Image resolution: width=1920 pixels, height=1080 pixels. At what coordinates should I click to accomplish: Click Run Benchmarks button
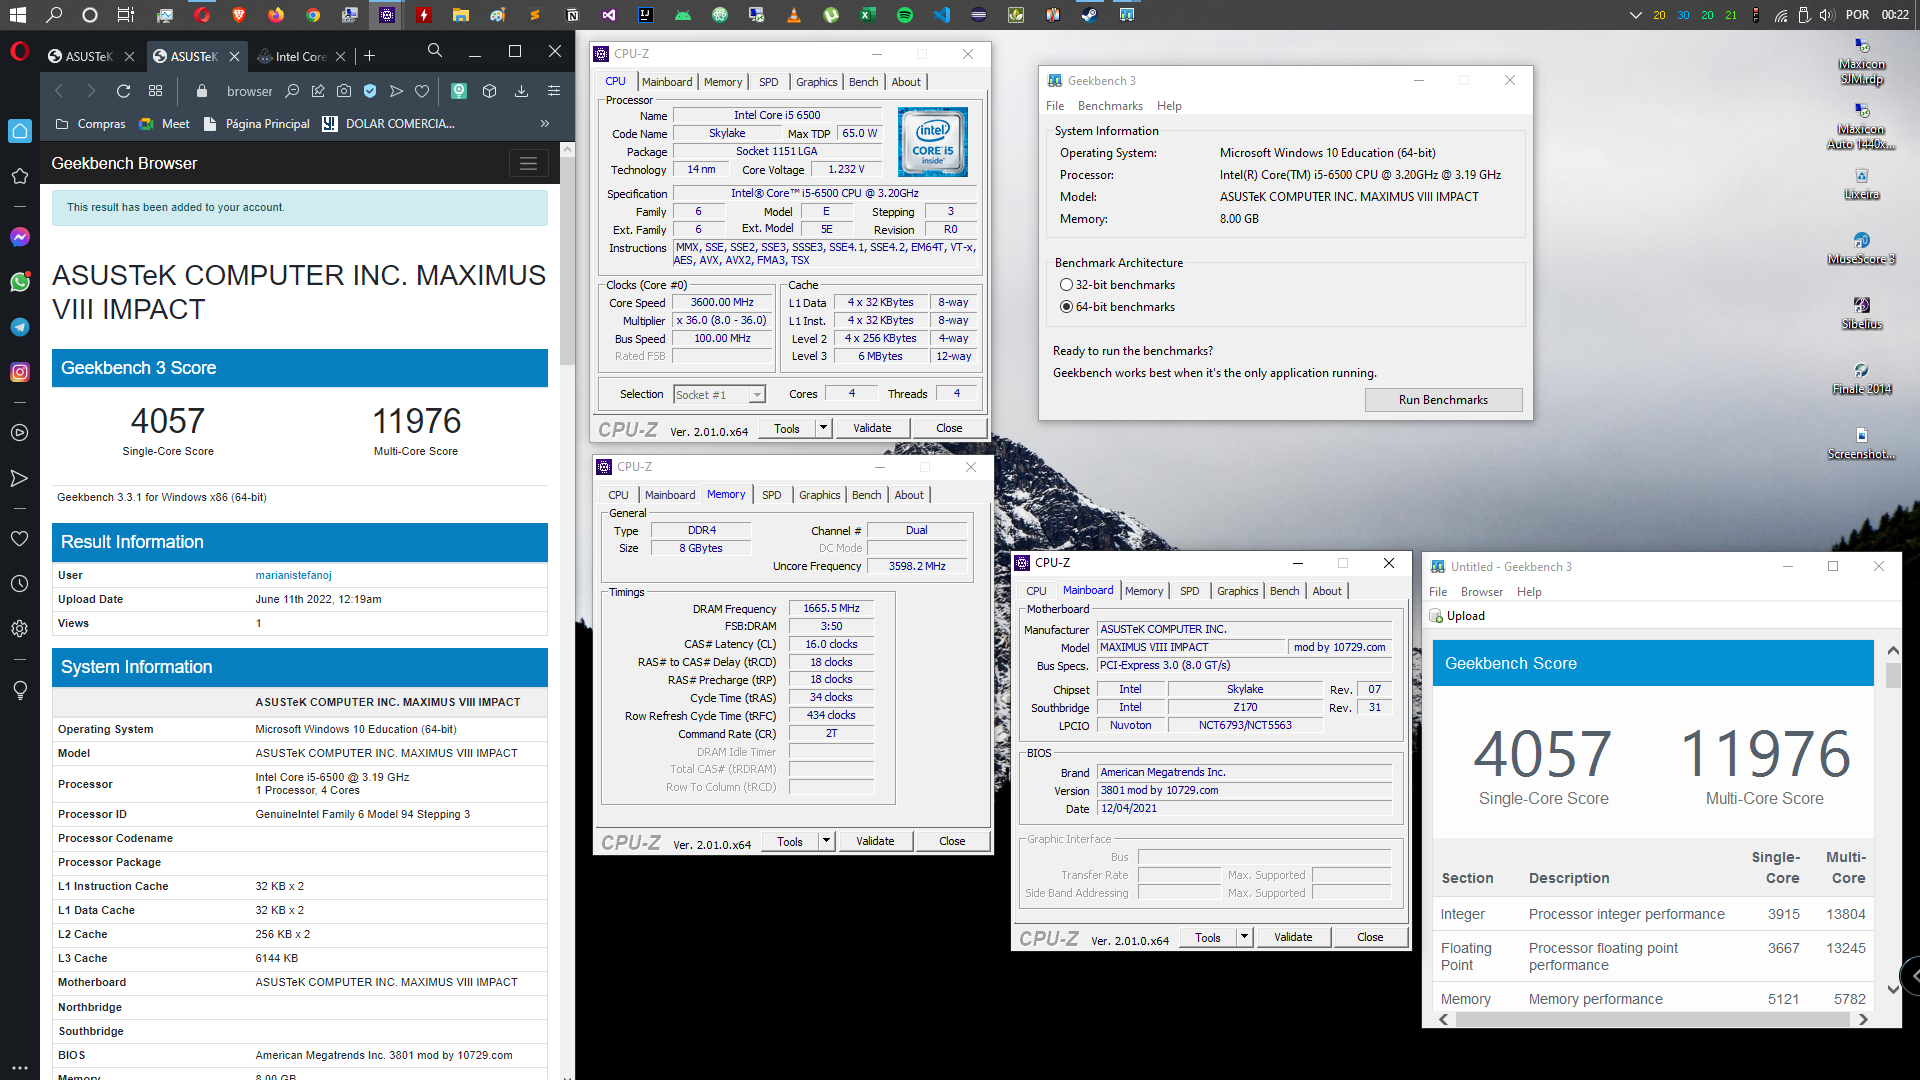(x=1443, y=400)
